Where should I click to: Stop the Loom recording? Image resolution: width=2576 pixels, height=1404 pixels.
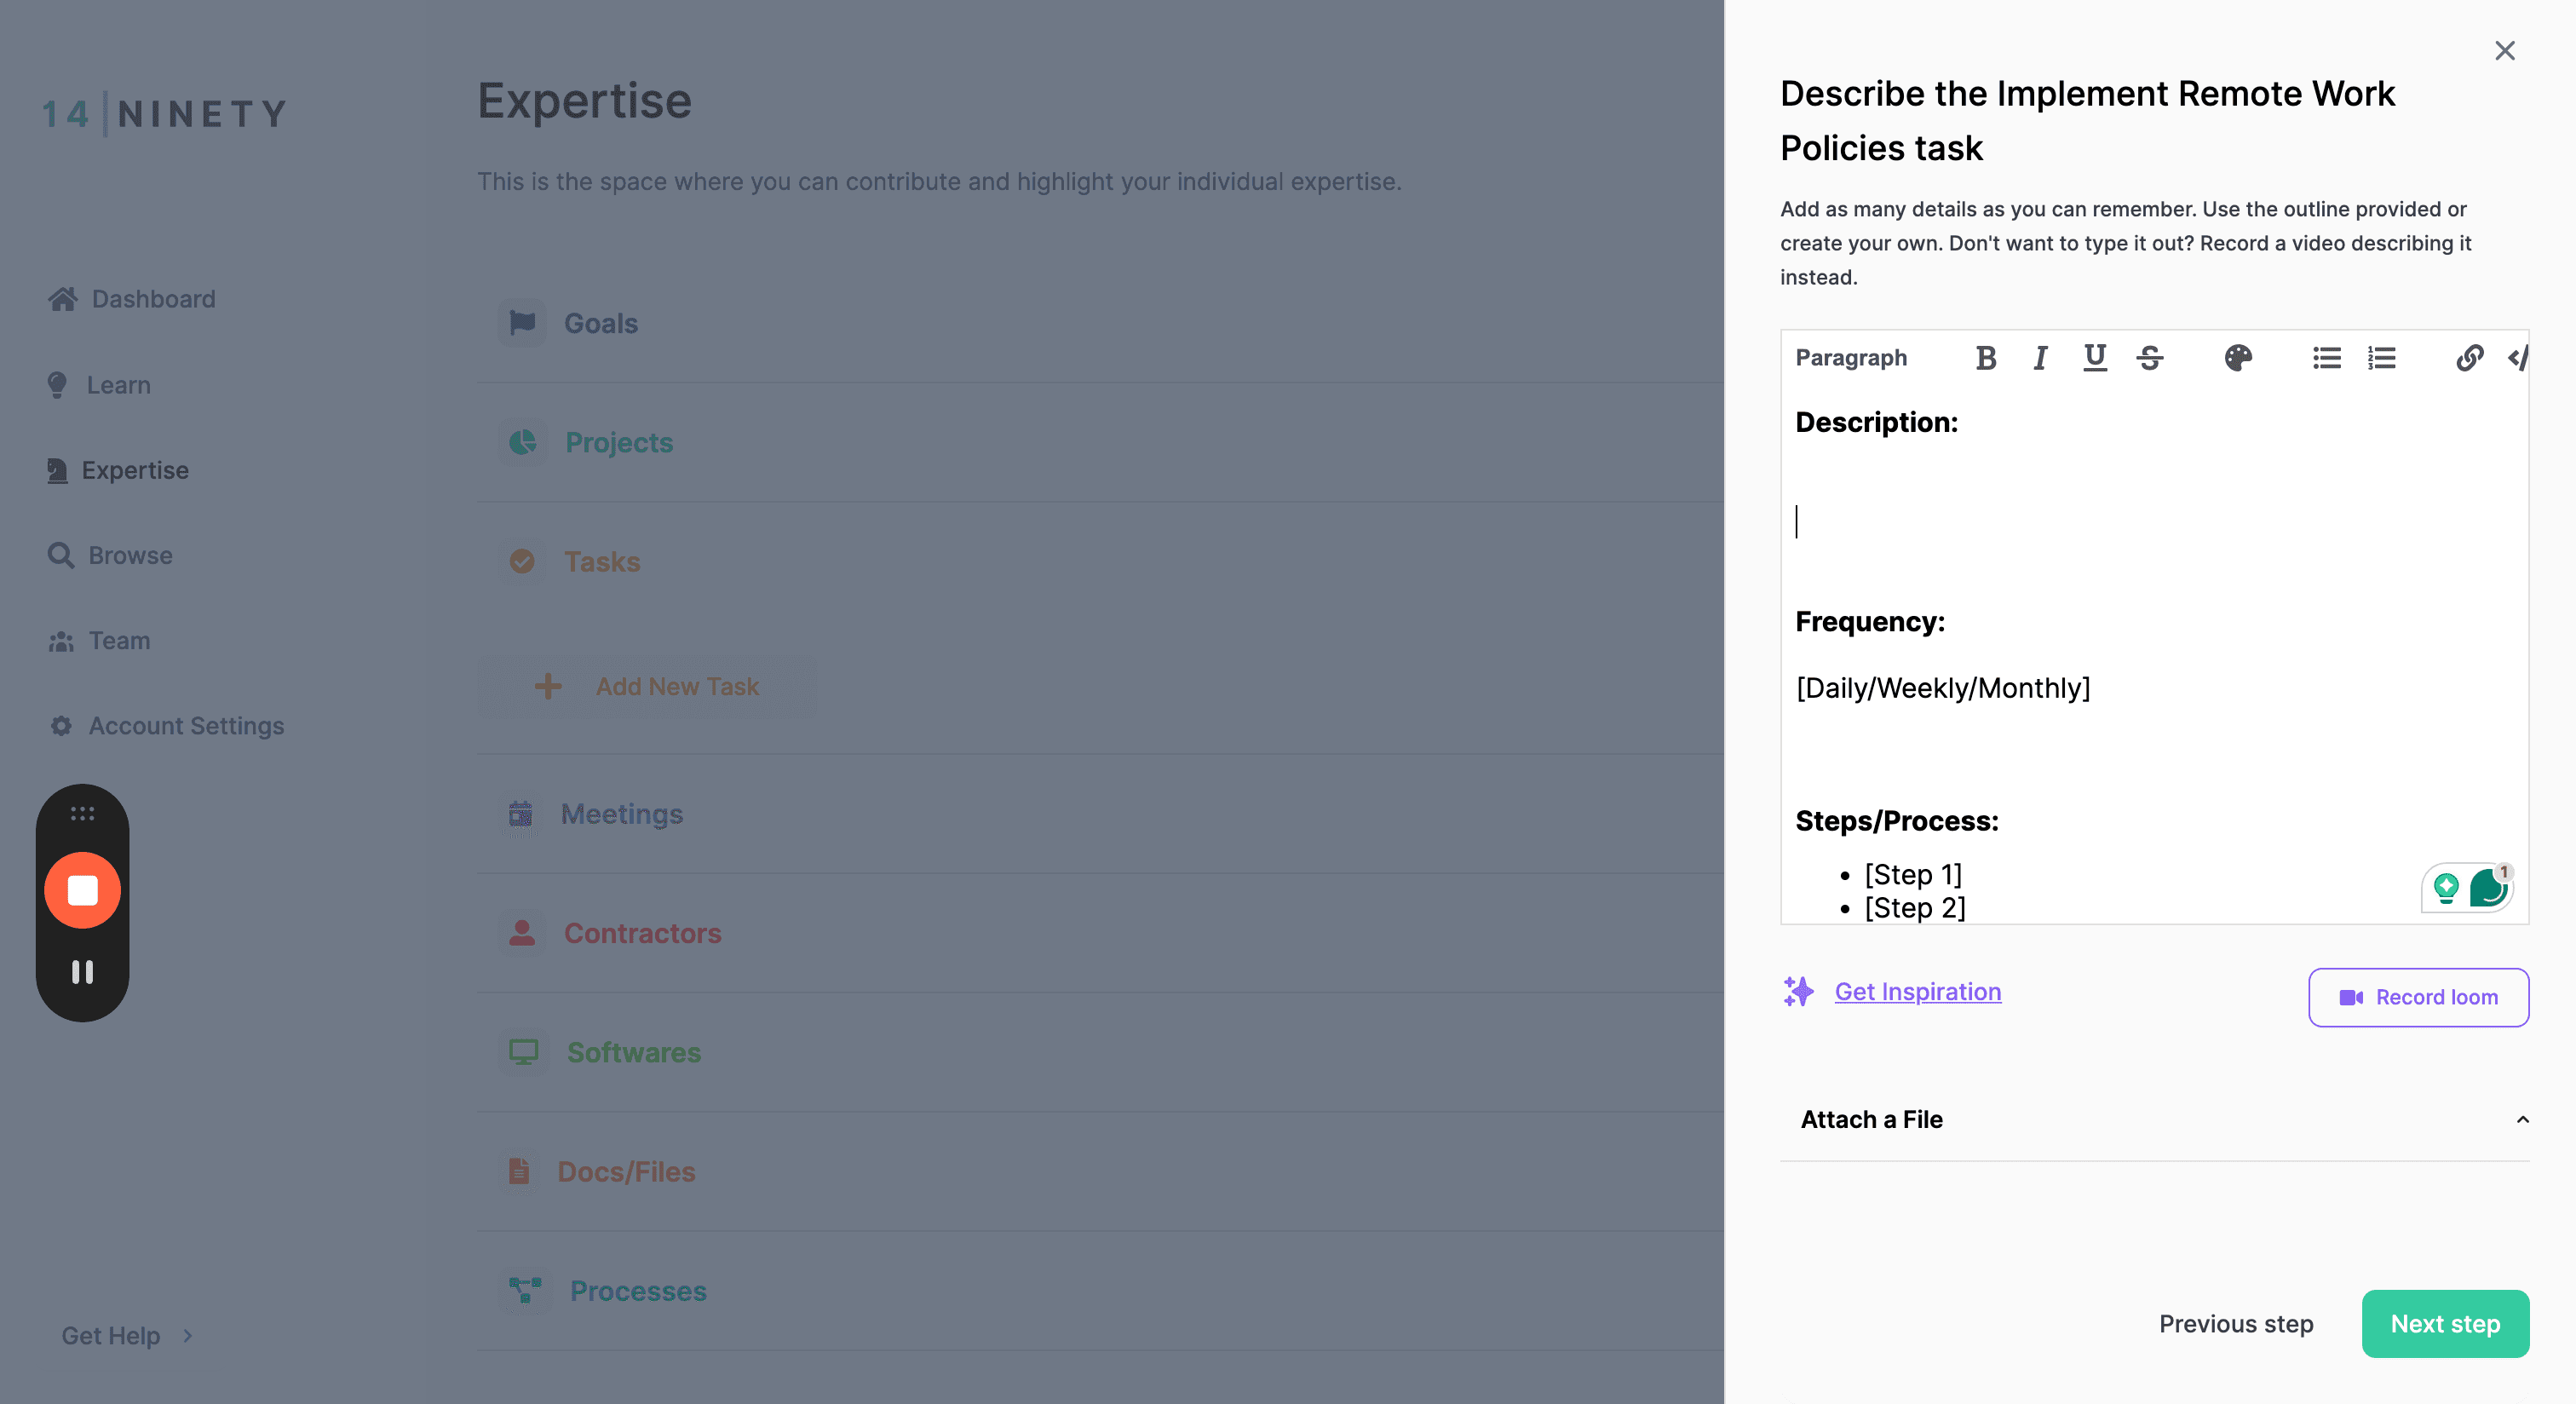tap(82, 890)
